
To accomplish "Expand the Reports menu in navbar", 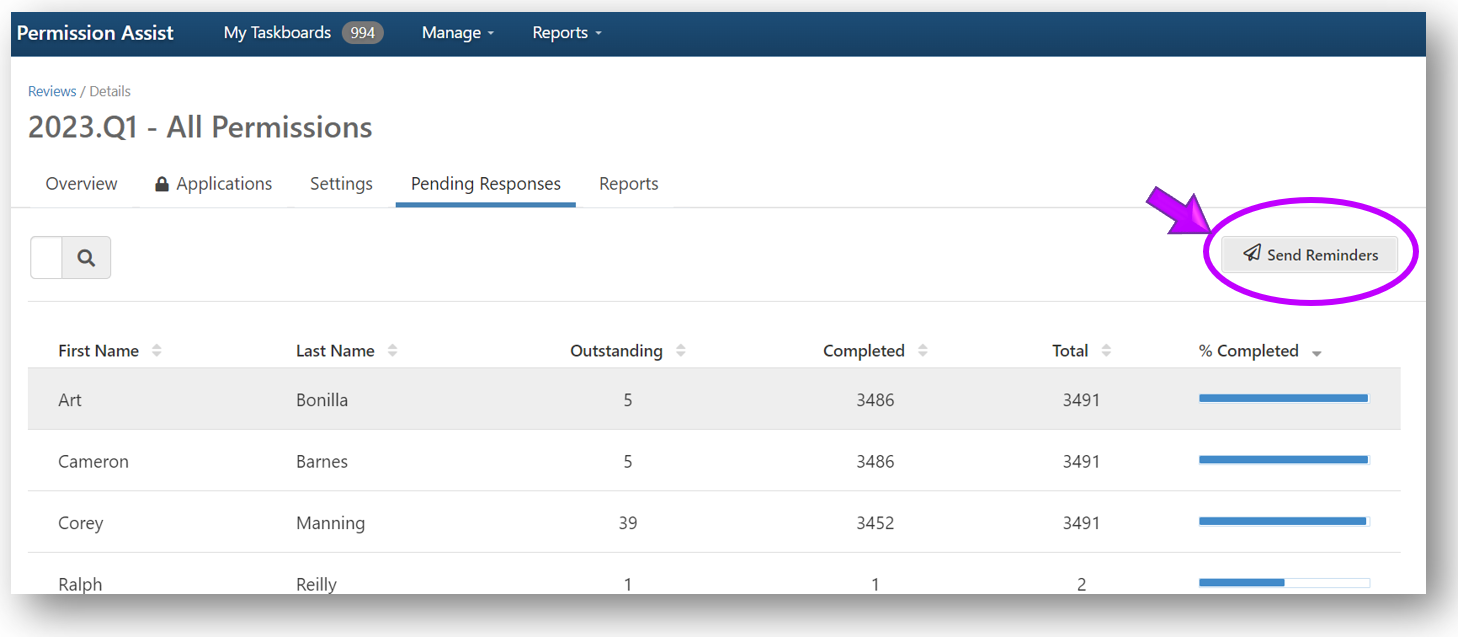I will pyautogui.click(x=566, y=33).
